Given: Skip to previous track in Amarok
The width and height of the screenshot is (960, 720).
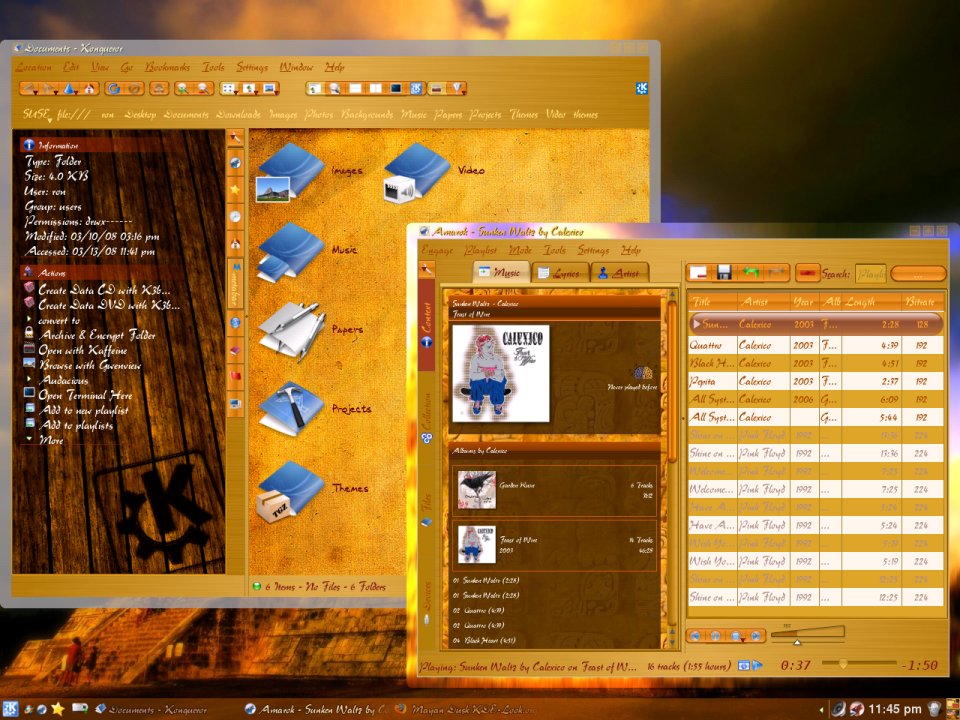Looking at the screenshot, I should [695, 636].
